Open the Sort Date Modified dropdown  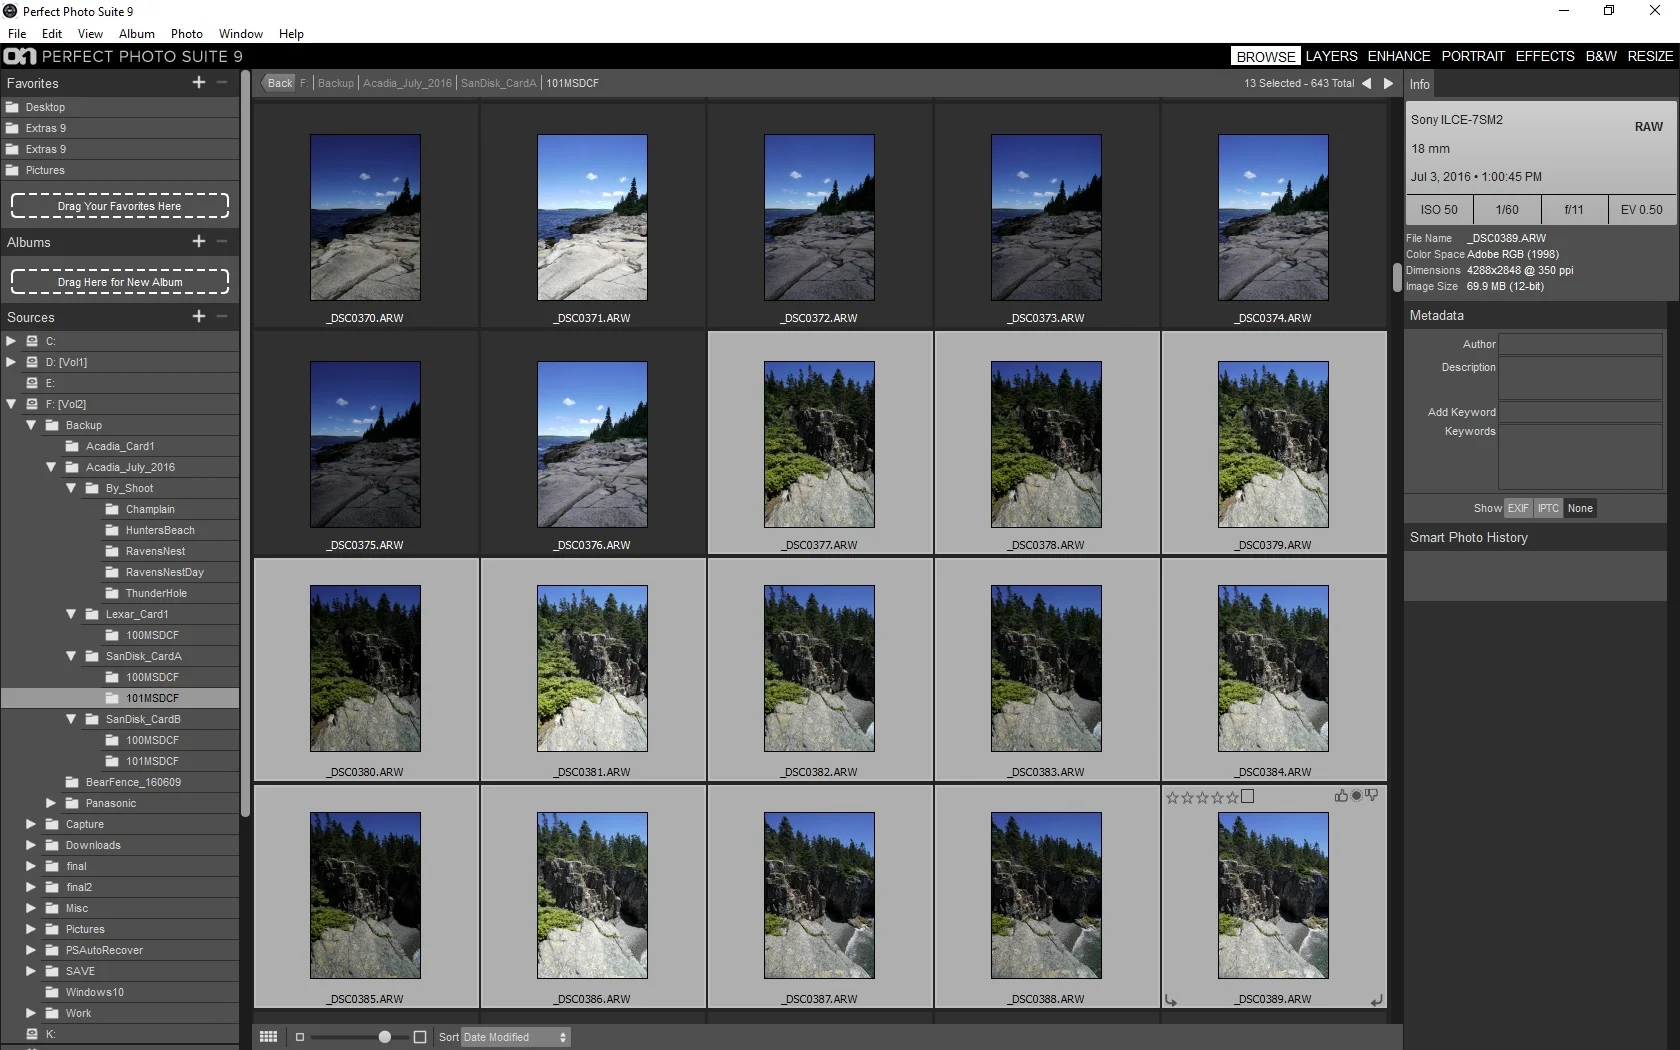(x=515, y=1037)
